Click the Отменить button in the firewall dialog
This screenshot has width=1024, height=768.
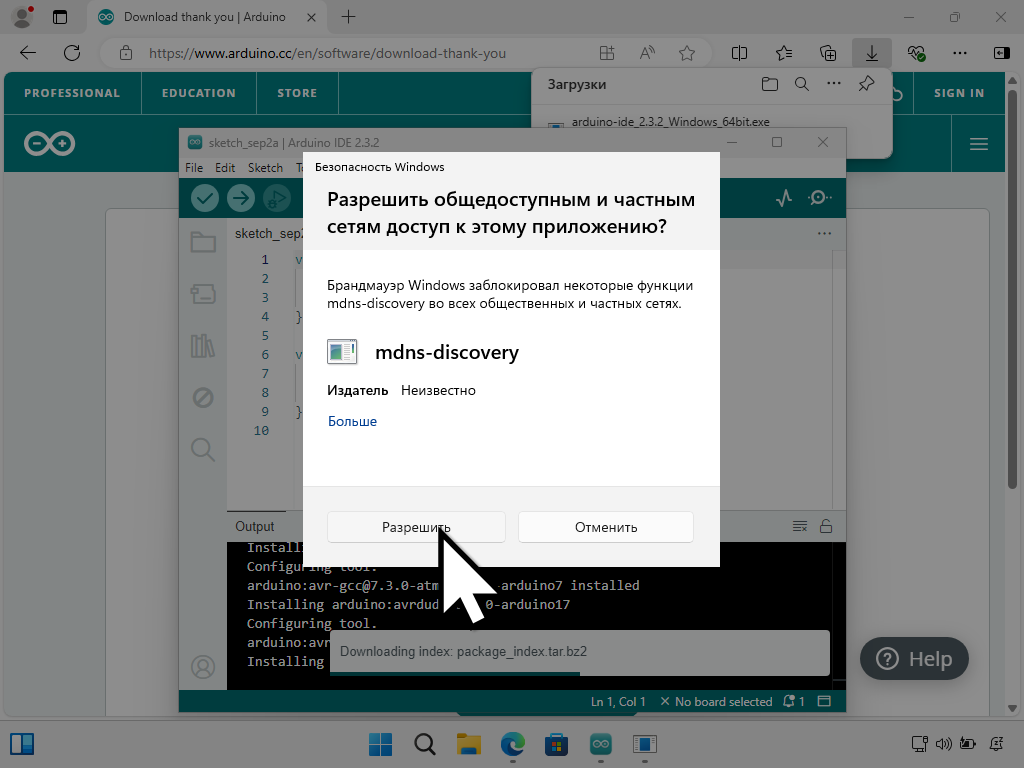point(606,527)
